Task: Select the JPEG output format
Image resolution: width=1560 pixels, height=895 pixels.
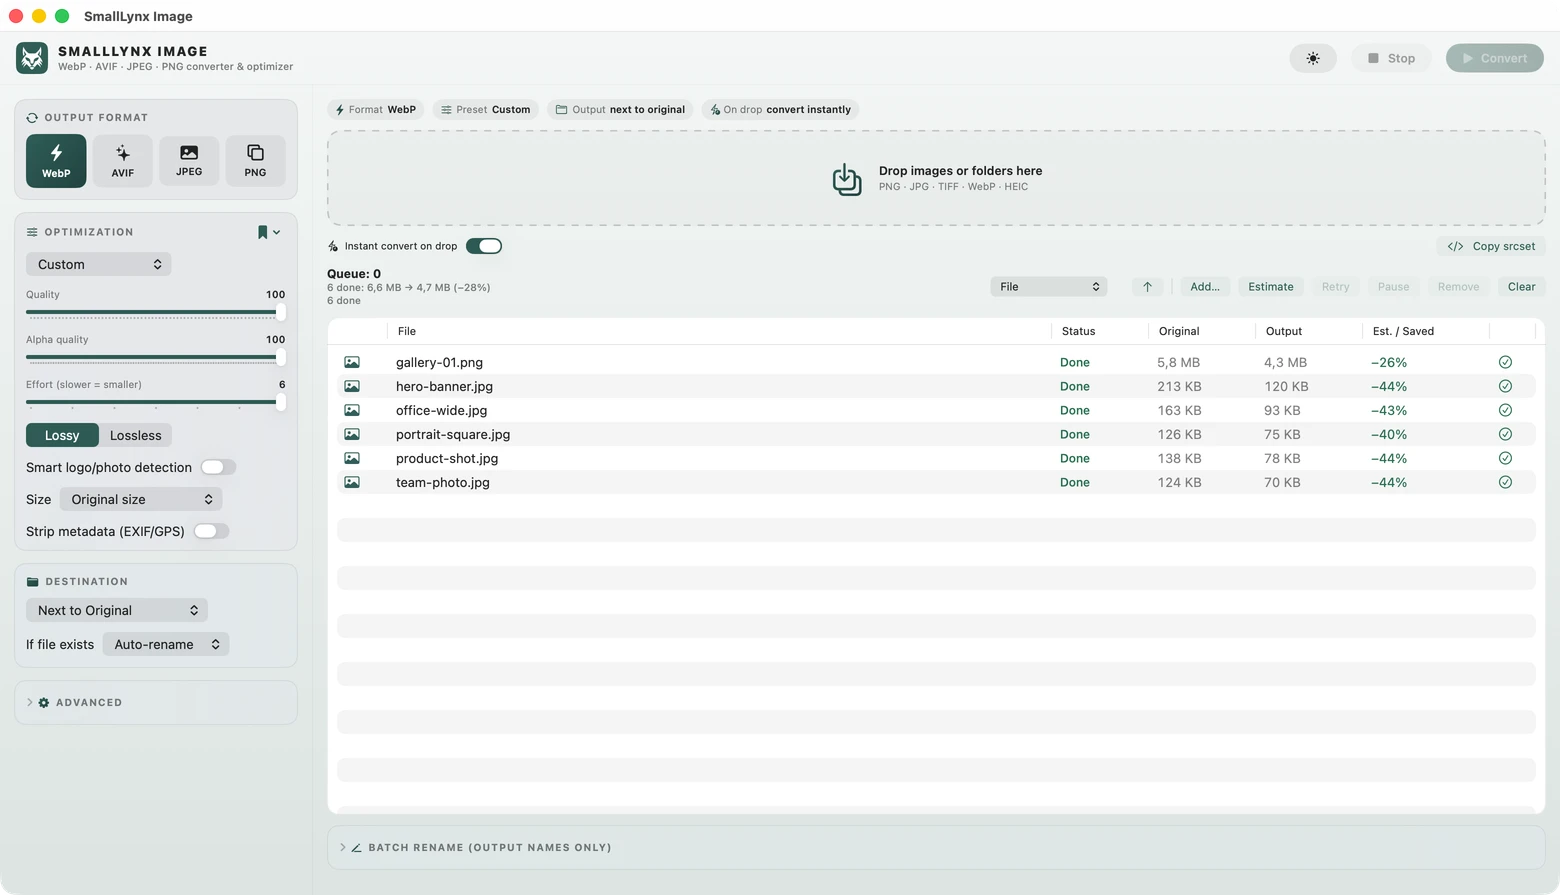Action: [x=189, y=161]
